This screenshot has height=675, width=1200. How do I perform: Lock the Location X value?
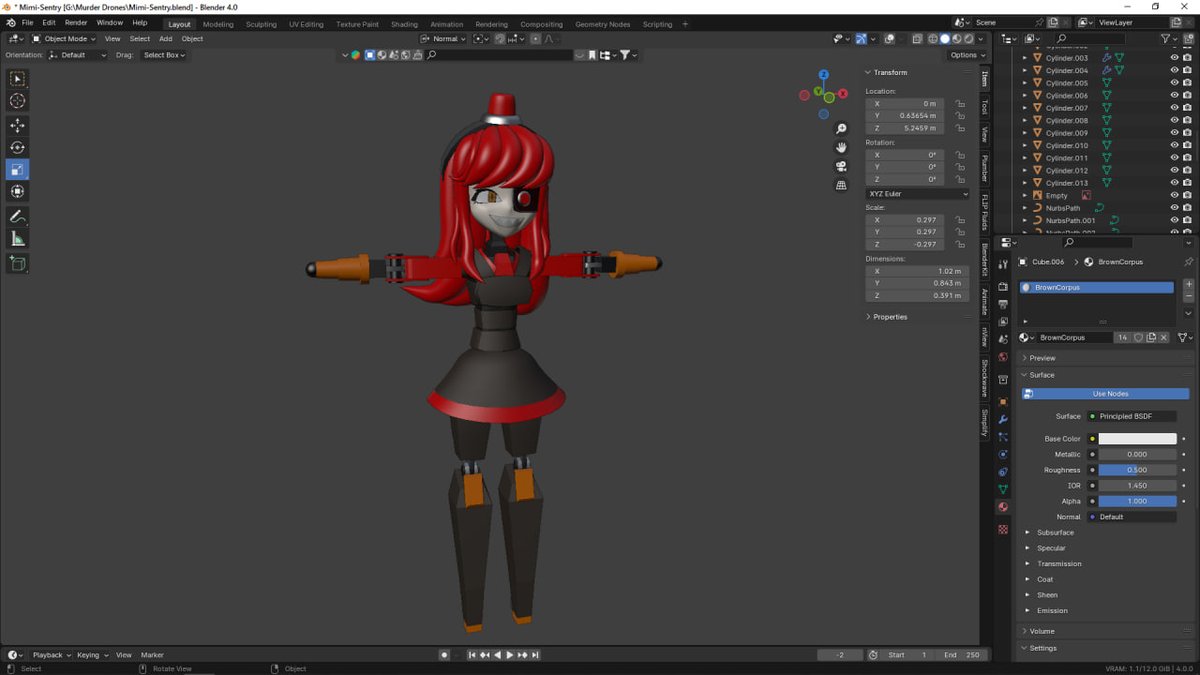pos(960,104)
